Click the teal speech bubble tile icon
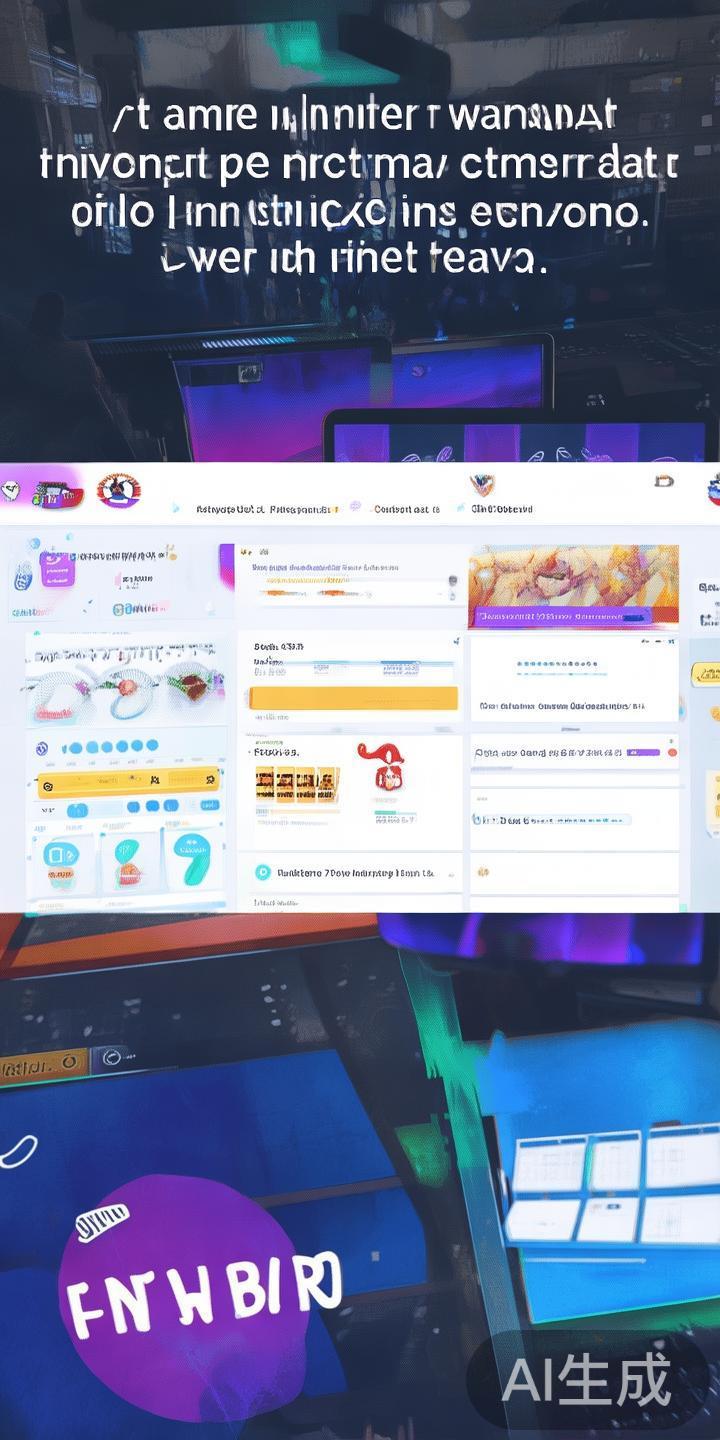The width and height of the screenshot is (720, 1440). pyautogui.click(x=189, y=858)
